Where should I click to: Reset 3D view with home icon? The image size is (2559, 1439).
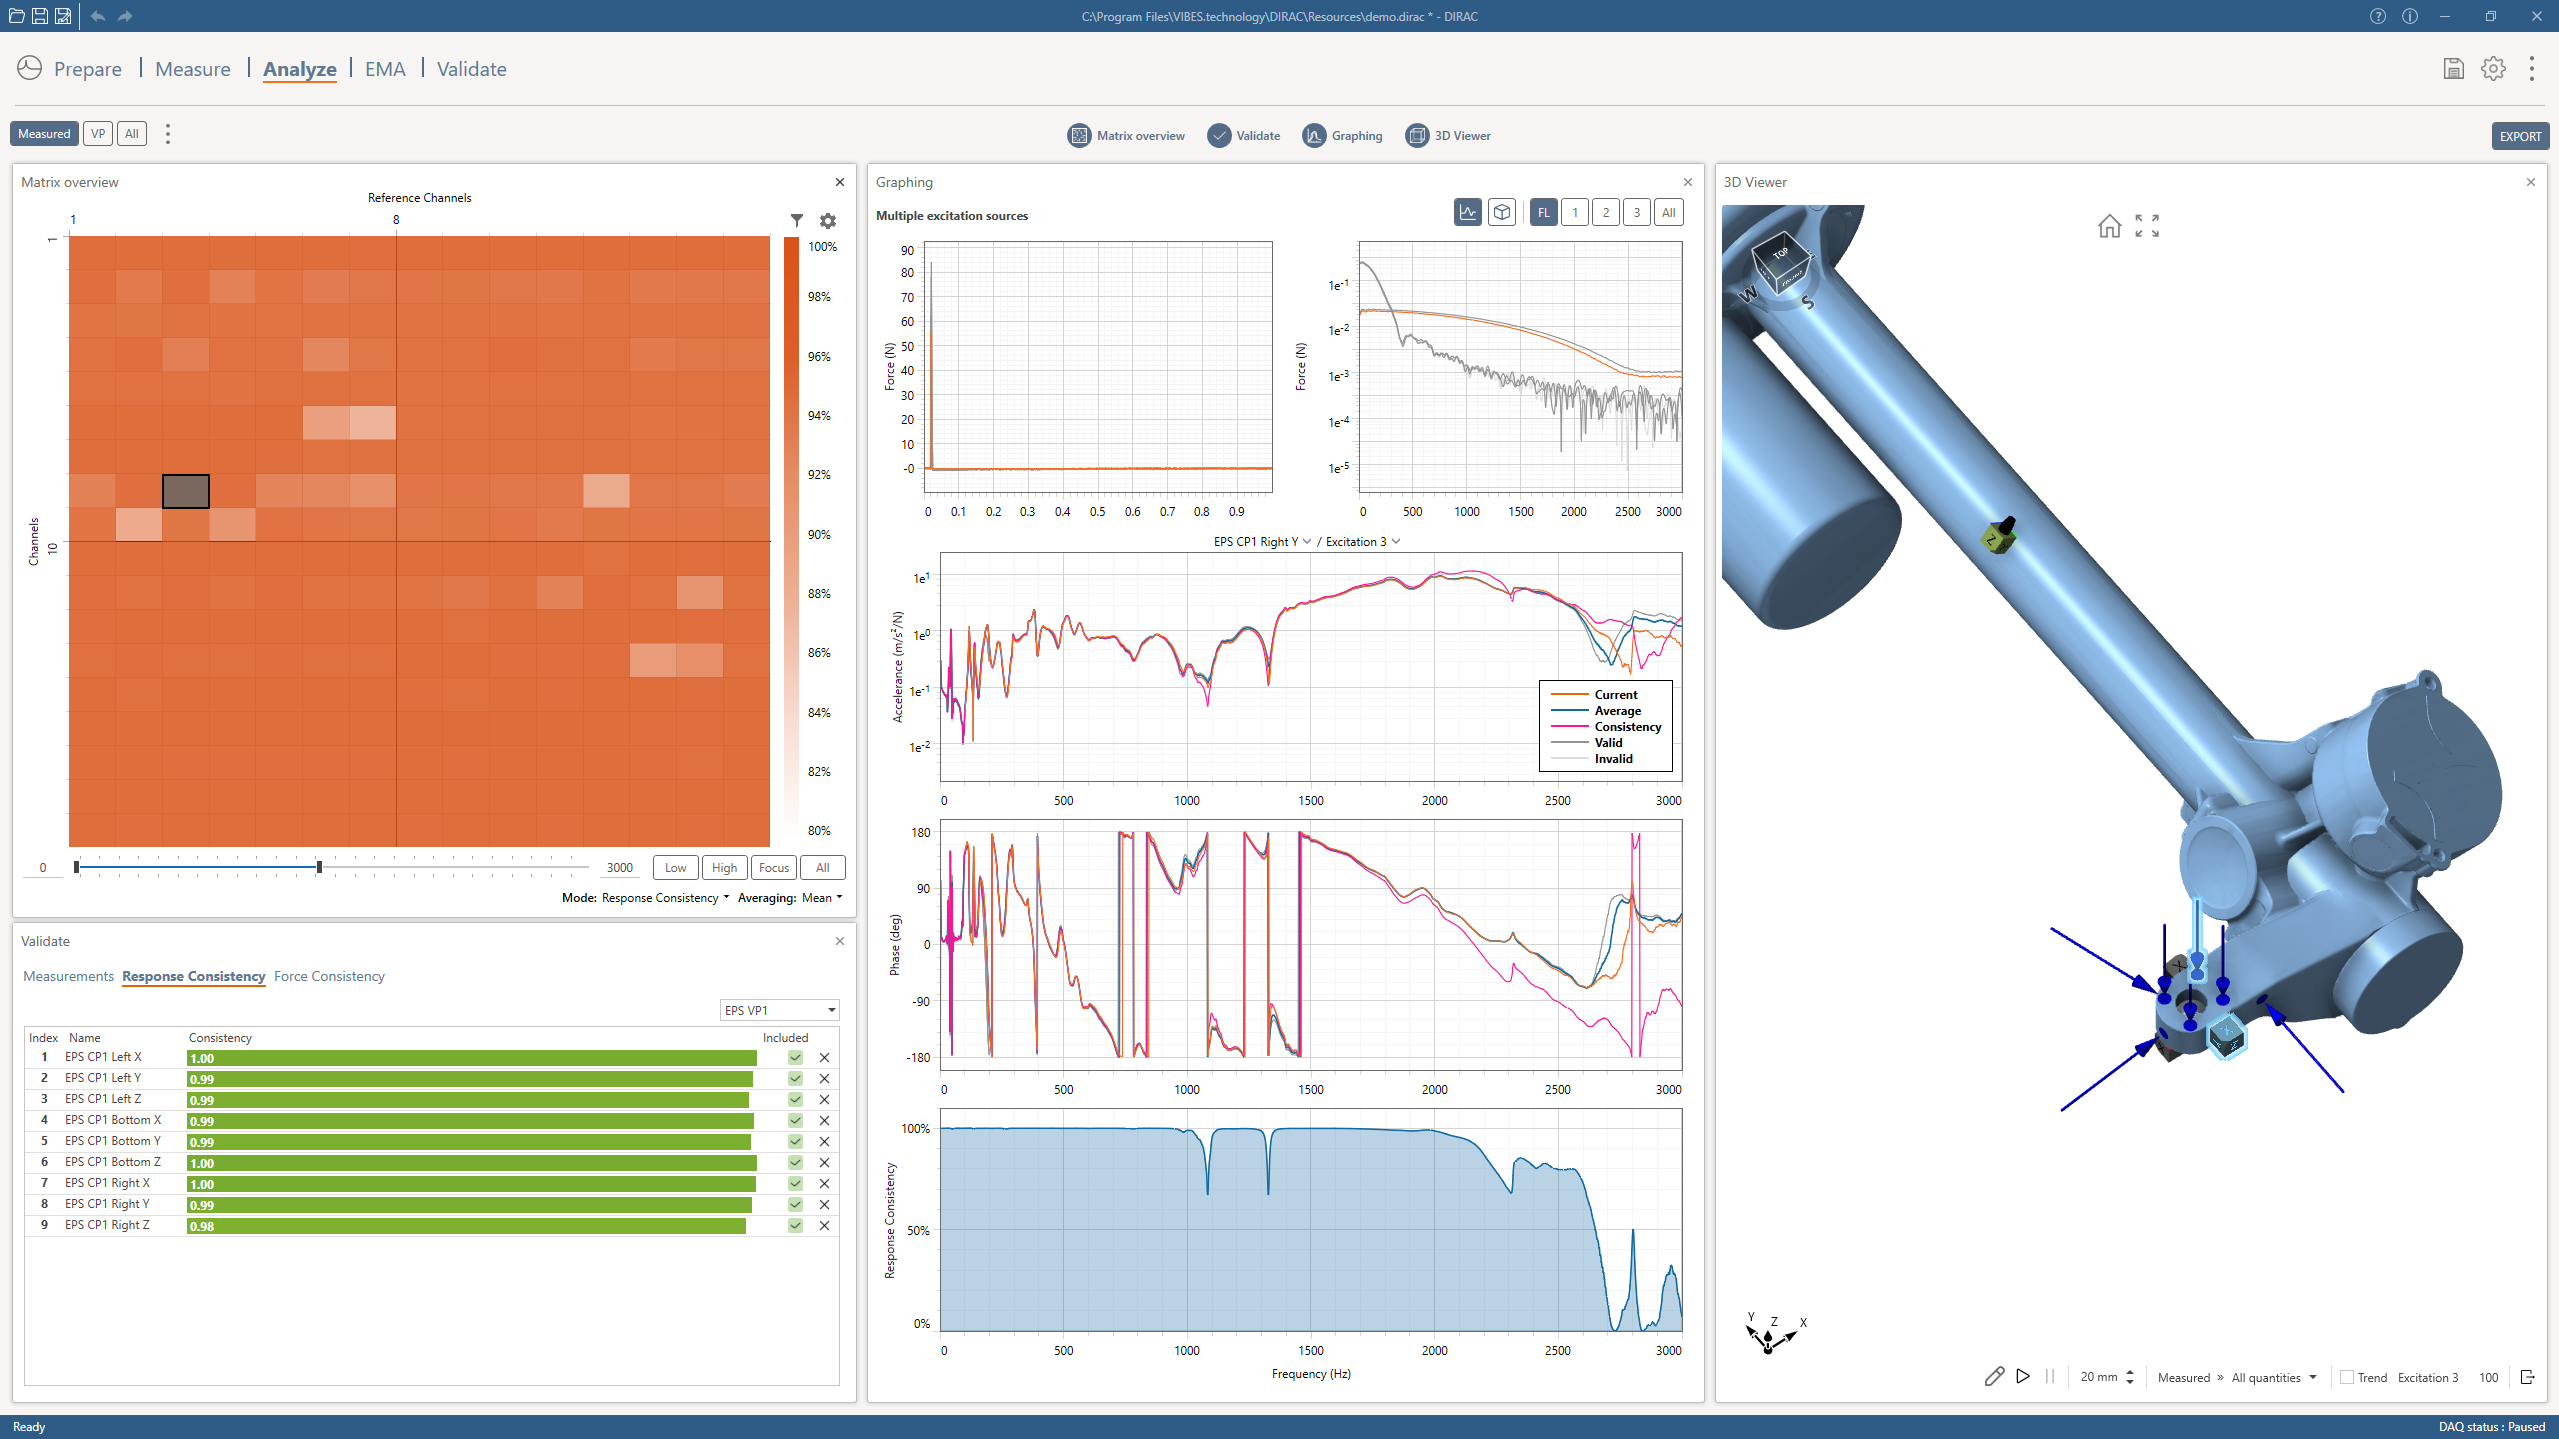[2109, 226]
